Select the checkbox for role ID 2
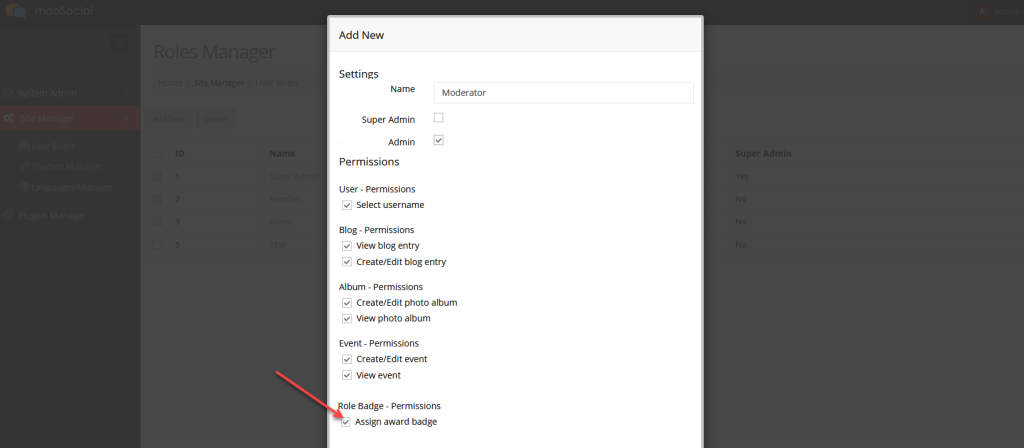The image size is (1024, 448). coord(157,199)
